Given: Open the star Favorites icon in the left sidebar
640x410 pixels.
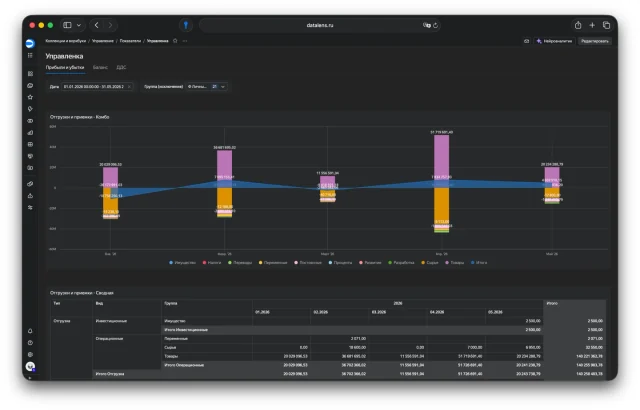Looking at the screenshot, I should pyautogui.click(x=30, y=97).
